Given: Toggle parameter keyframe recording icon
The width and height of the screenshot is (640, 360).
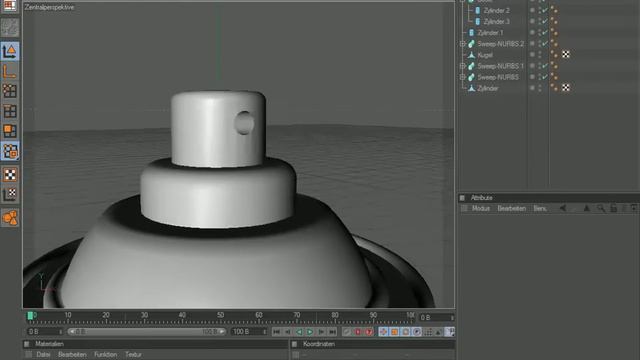Looking at the screenshot, I should (x=416, y=332).
